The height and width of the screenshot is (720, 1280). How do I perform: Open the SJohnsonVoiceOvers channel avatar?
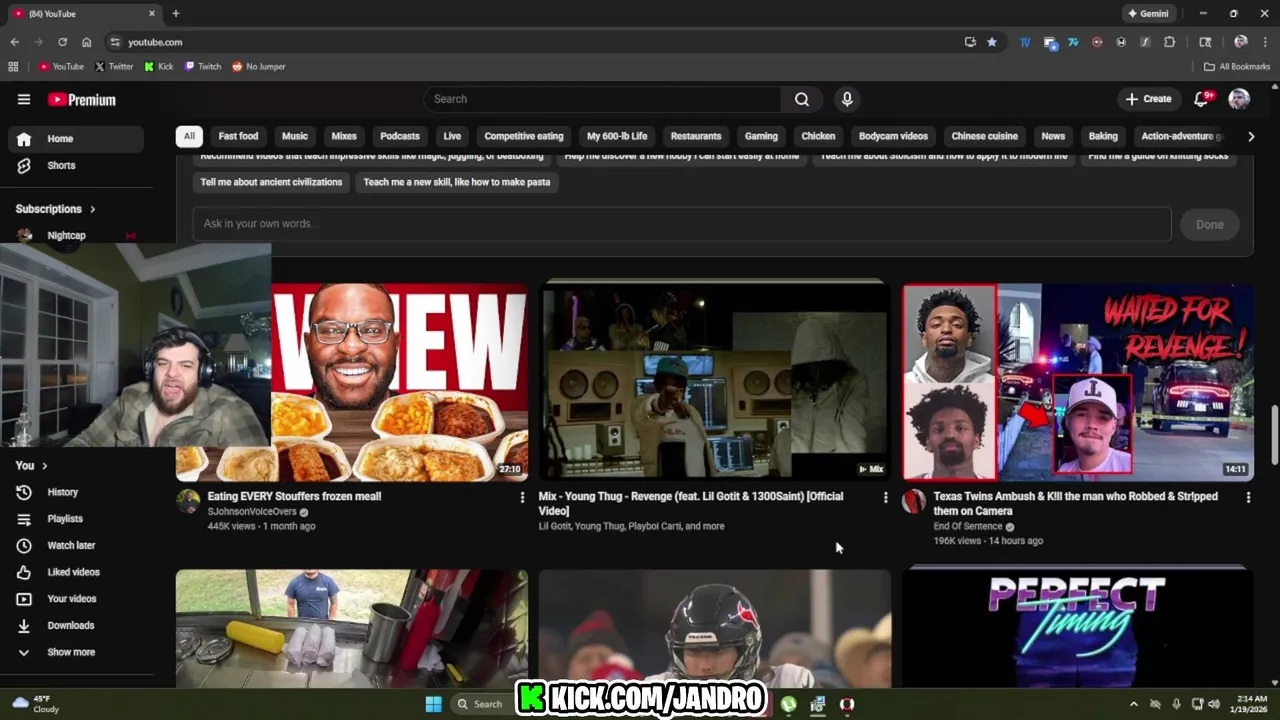[x=188, y=501]
